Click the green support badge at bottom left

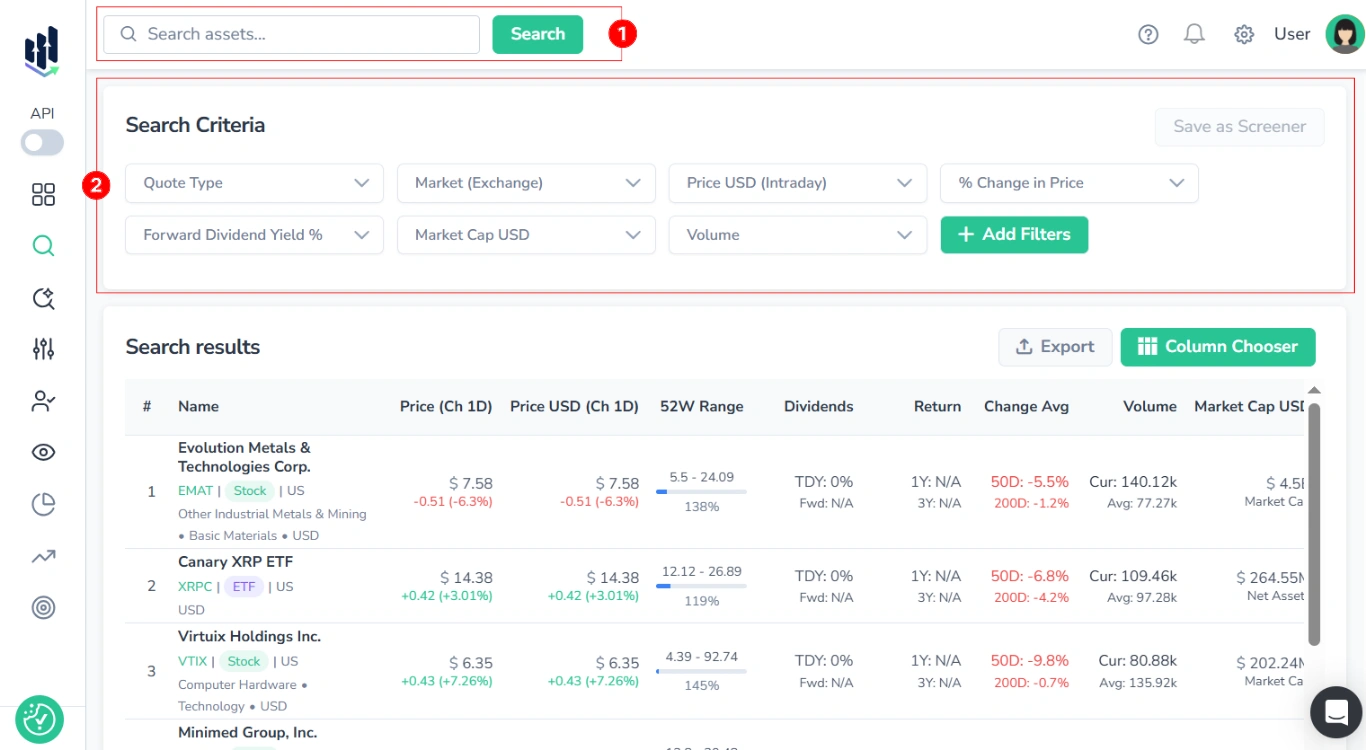[x=40, y=719]
